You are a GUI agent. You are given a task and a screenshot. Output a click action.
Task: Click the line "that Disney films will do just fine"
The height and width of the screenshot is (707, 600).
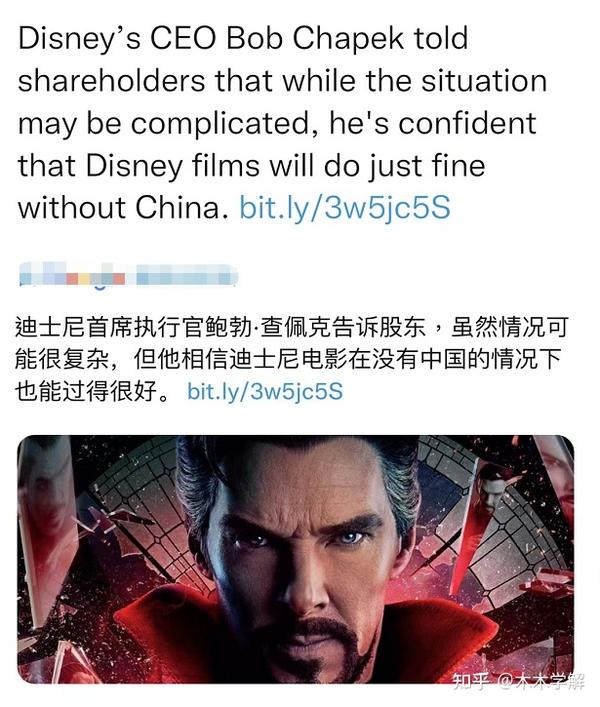coord(252,166)
